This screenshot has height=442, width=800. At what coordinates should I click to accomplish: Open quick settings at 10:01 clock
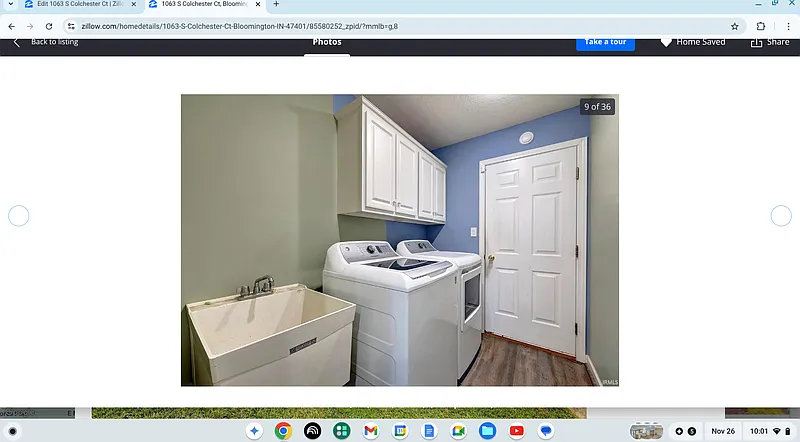(x=770, y=431)
